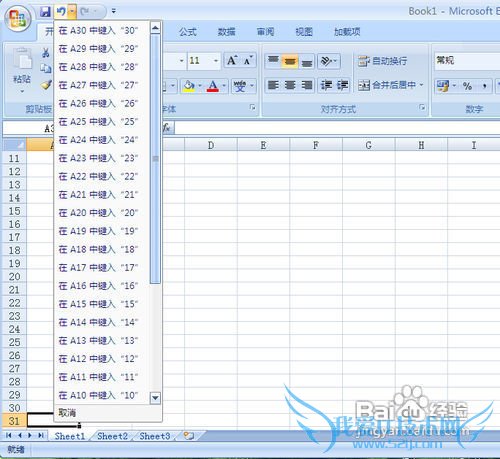Apply fill color paint bucket
500x459 pixels.
click(189, 86)
